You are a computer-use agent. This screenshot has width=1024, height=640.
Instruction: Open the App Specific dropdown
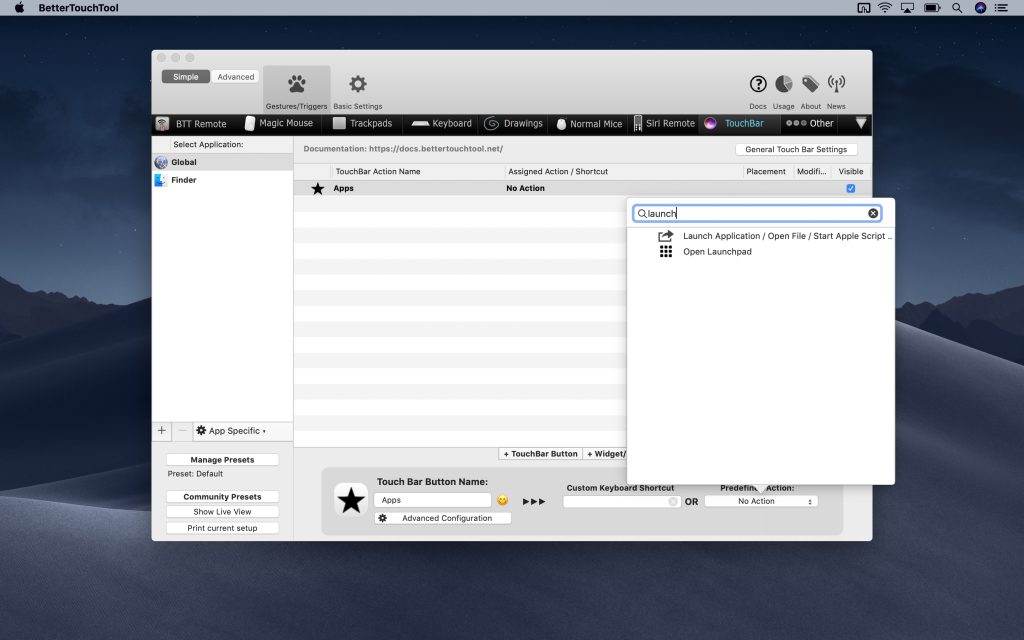231,431
